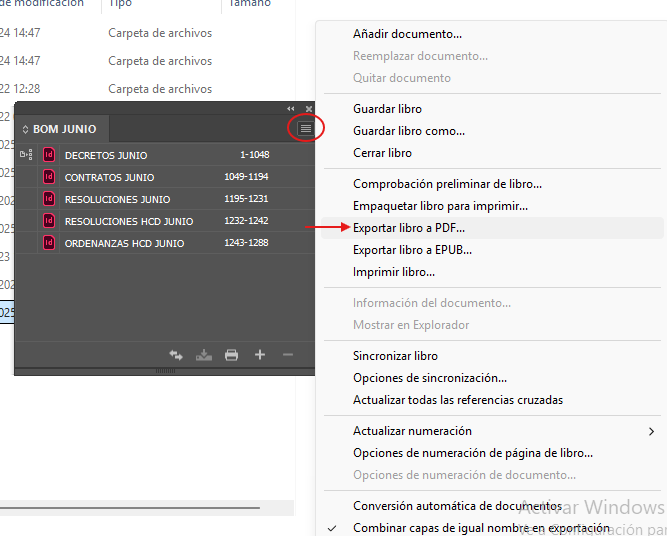Select the DECRETOS JUNIO document row

point(165,154)
